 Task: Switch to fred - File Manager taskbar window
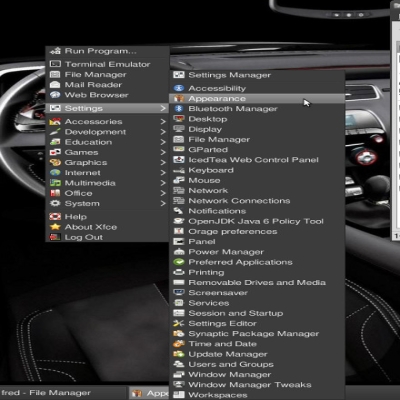[x=63, y=393]
